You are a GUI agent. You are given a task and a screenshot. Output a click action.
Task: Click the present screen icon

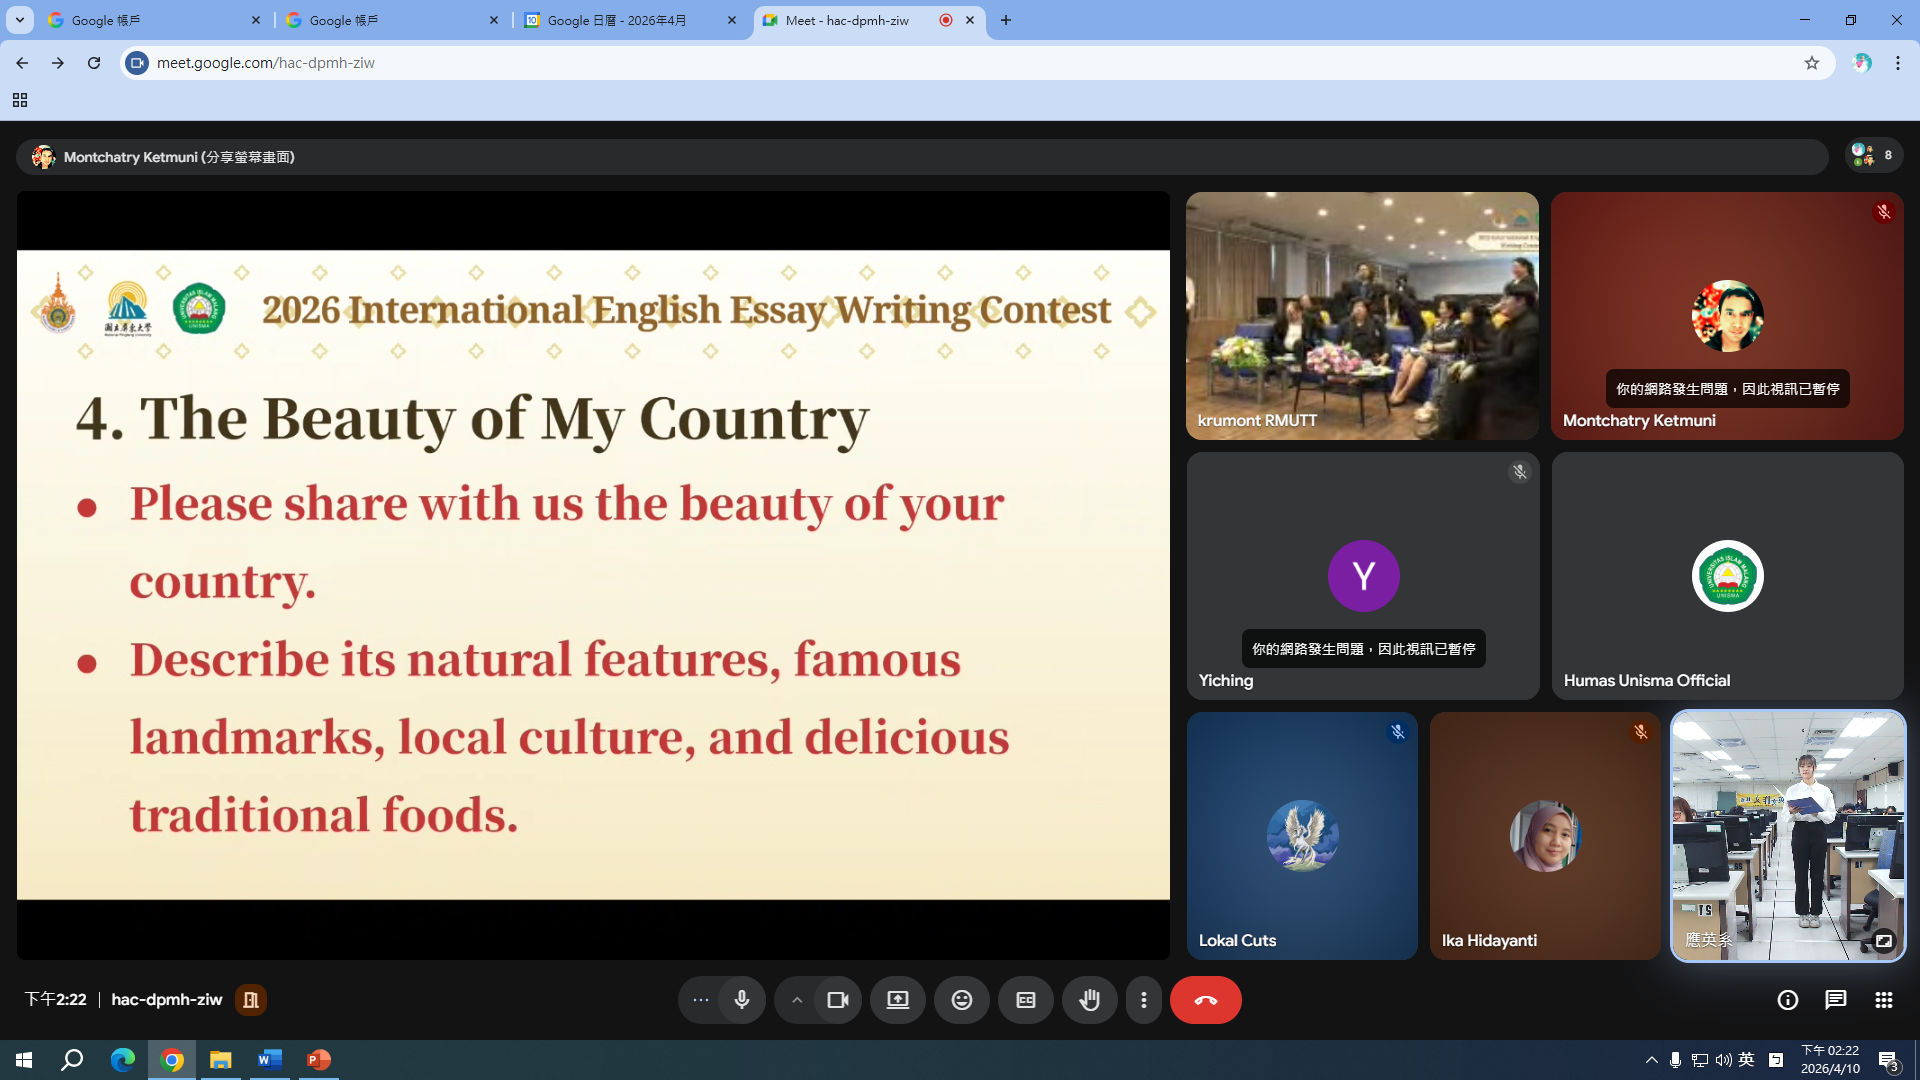[897, 1000]
